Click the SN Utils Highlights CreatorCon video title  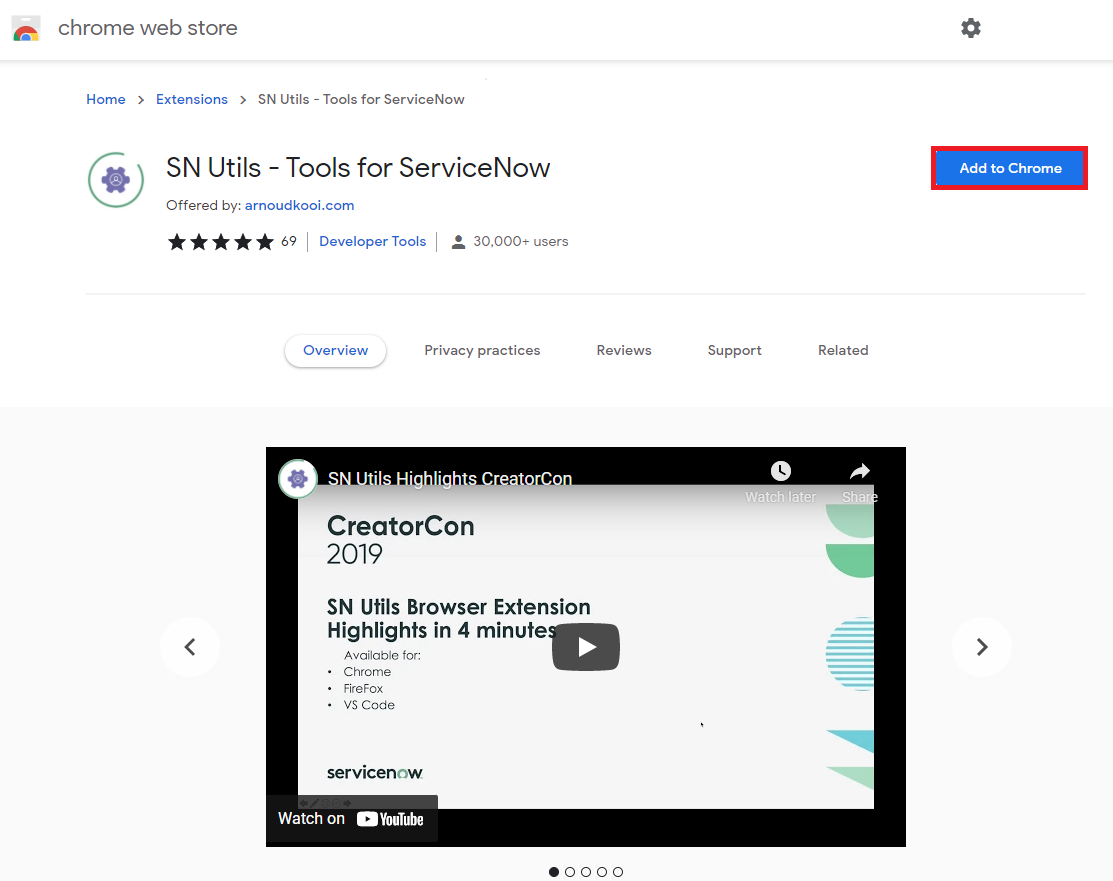tap(450, 479)
